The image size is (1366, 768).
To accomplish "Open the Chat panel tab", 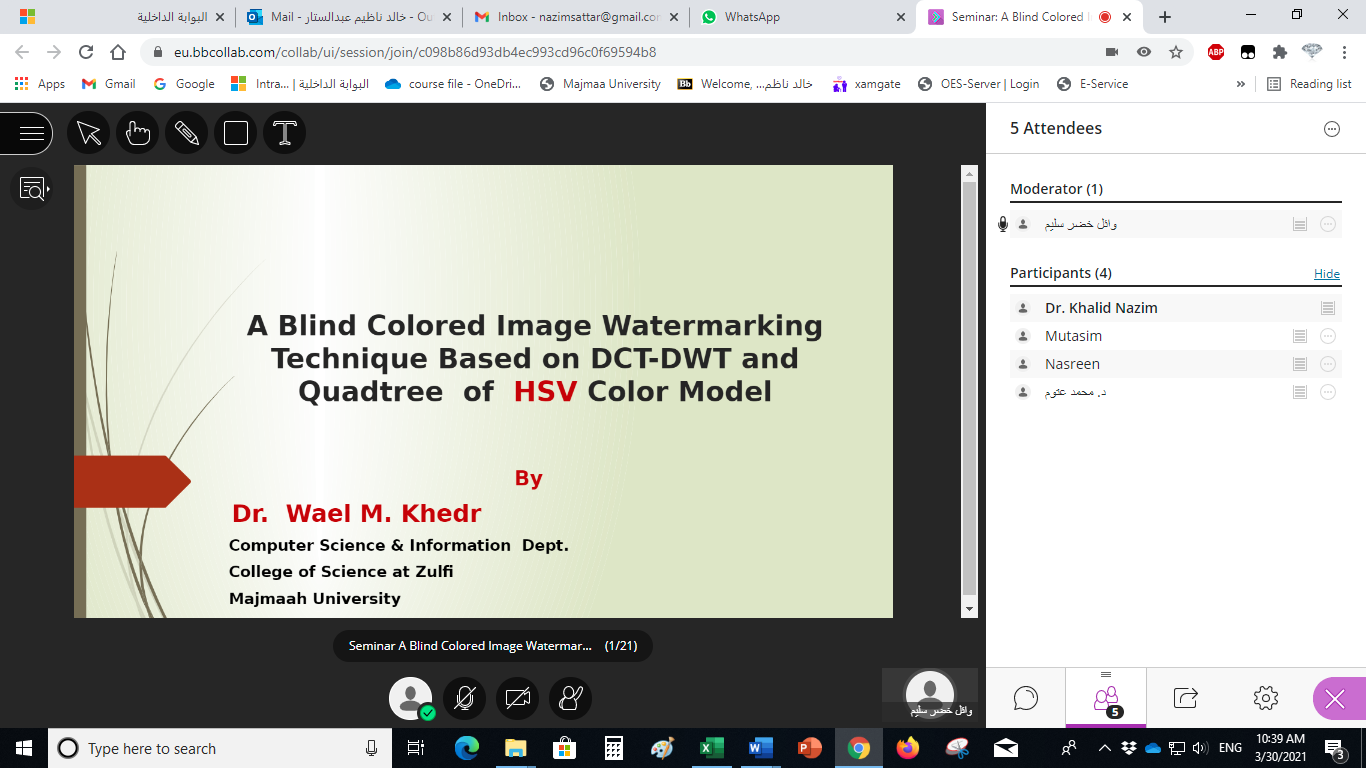I will click(1026, 698).
